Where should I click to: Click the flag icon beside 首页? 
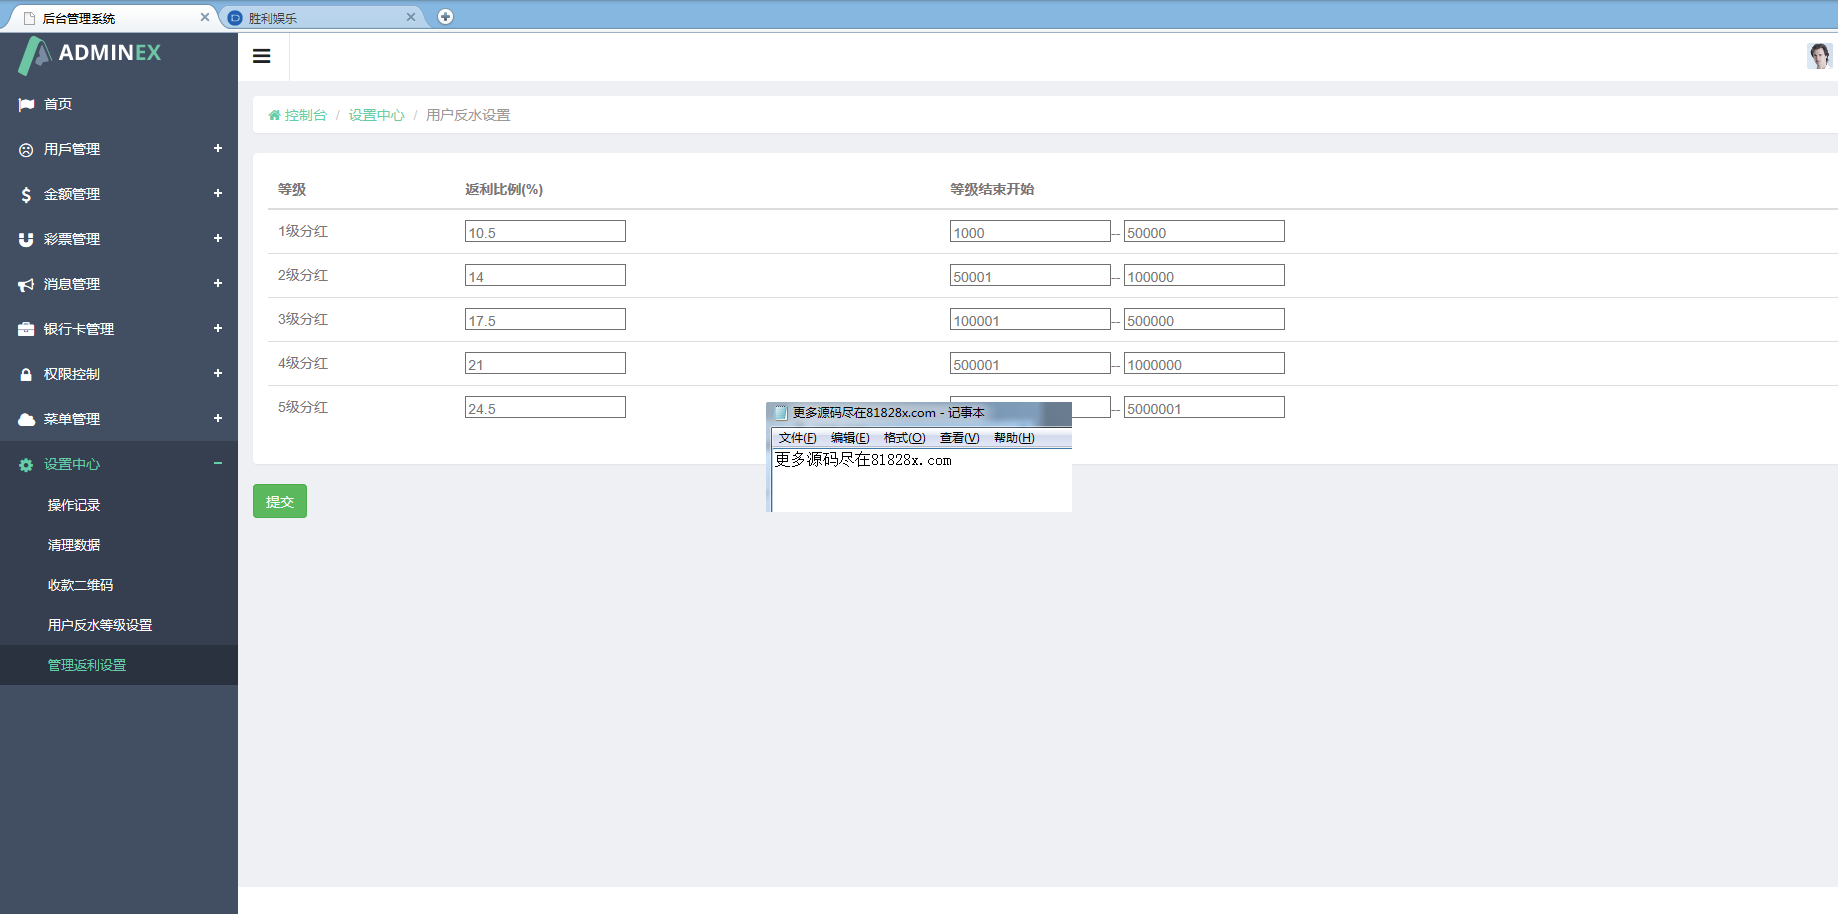tap(26, 105)
